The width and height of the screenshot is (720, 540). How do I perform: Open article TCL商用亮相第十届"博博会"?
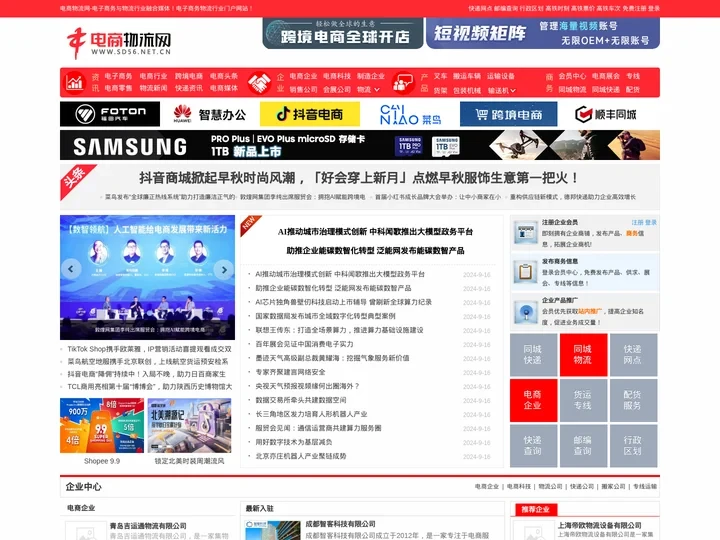coord(150,387)
